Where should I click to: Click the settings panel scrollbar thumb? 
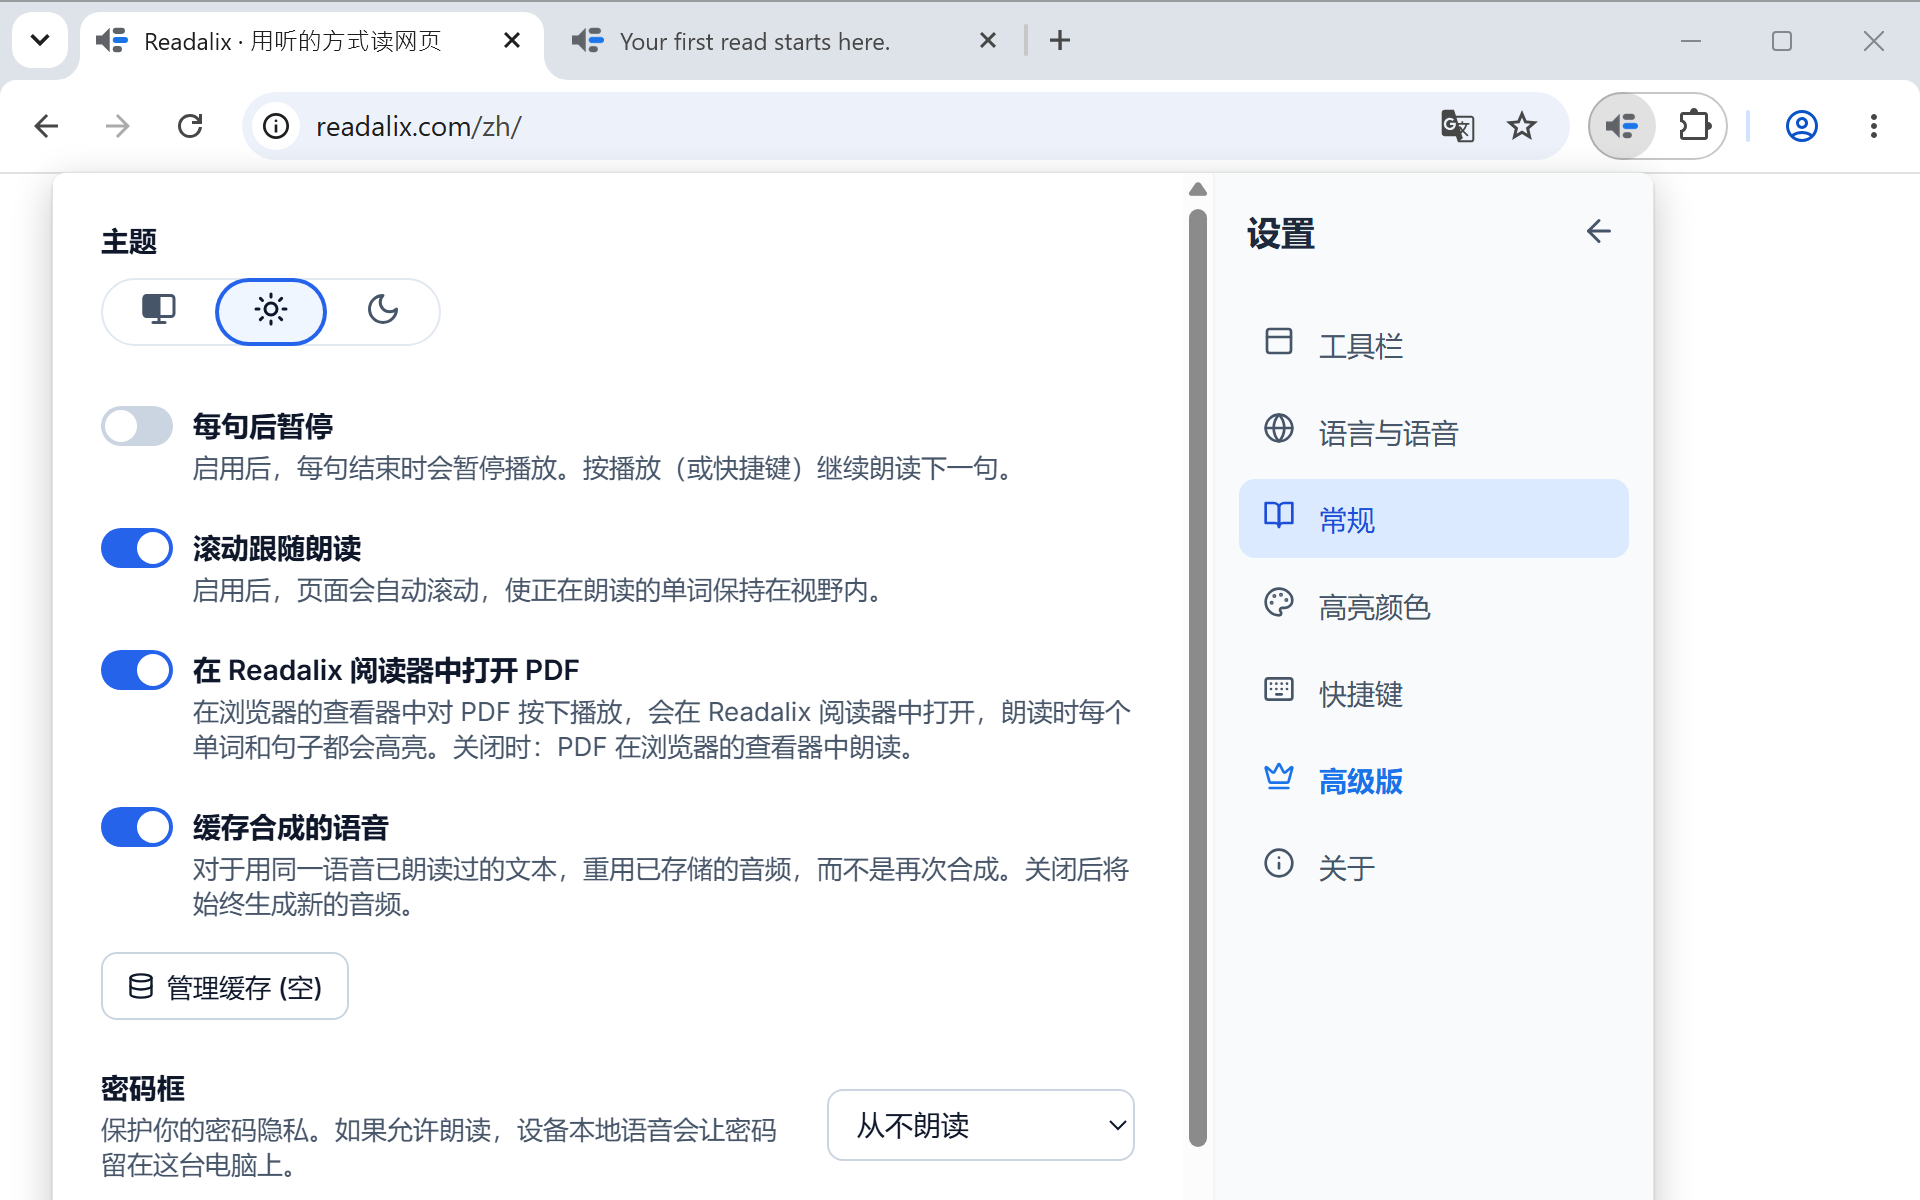pyautogui.click(x=1198, y=677)
